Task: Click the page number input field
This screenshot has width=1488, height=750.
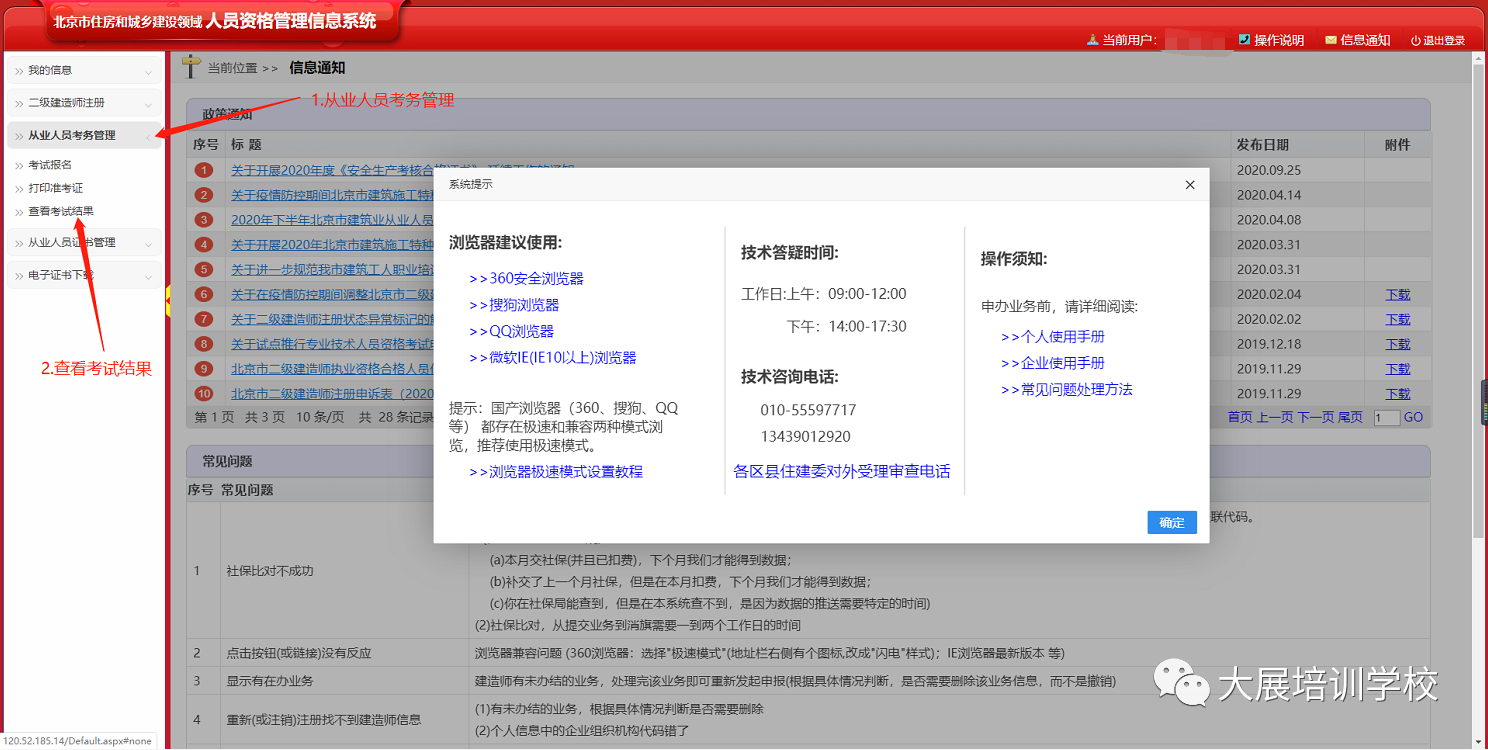Action: pyautogui.click(x=1386, y=418)
